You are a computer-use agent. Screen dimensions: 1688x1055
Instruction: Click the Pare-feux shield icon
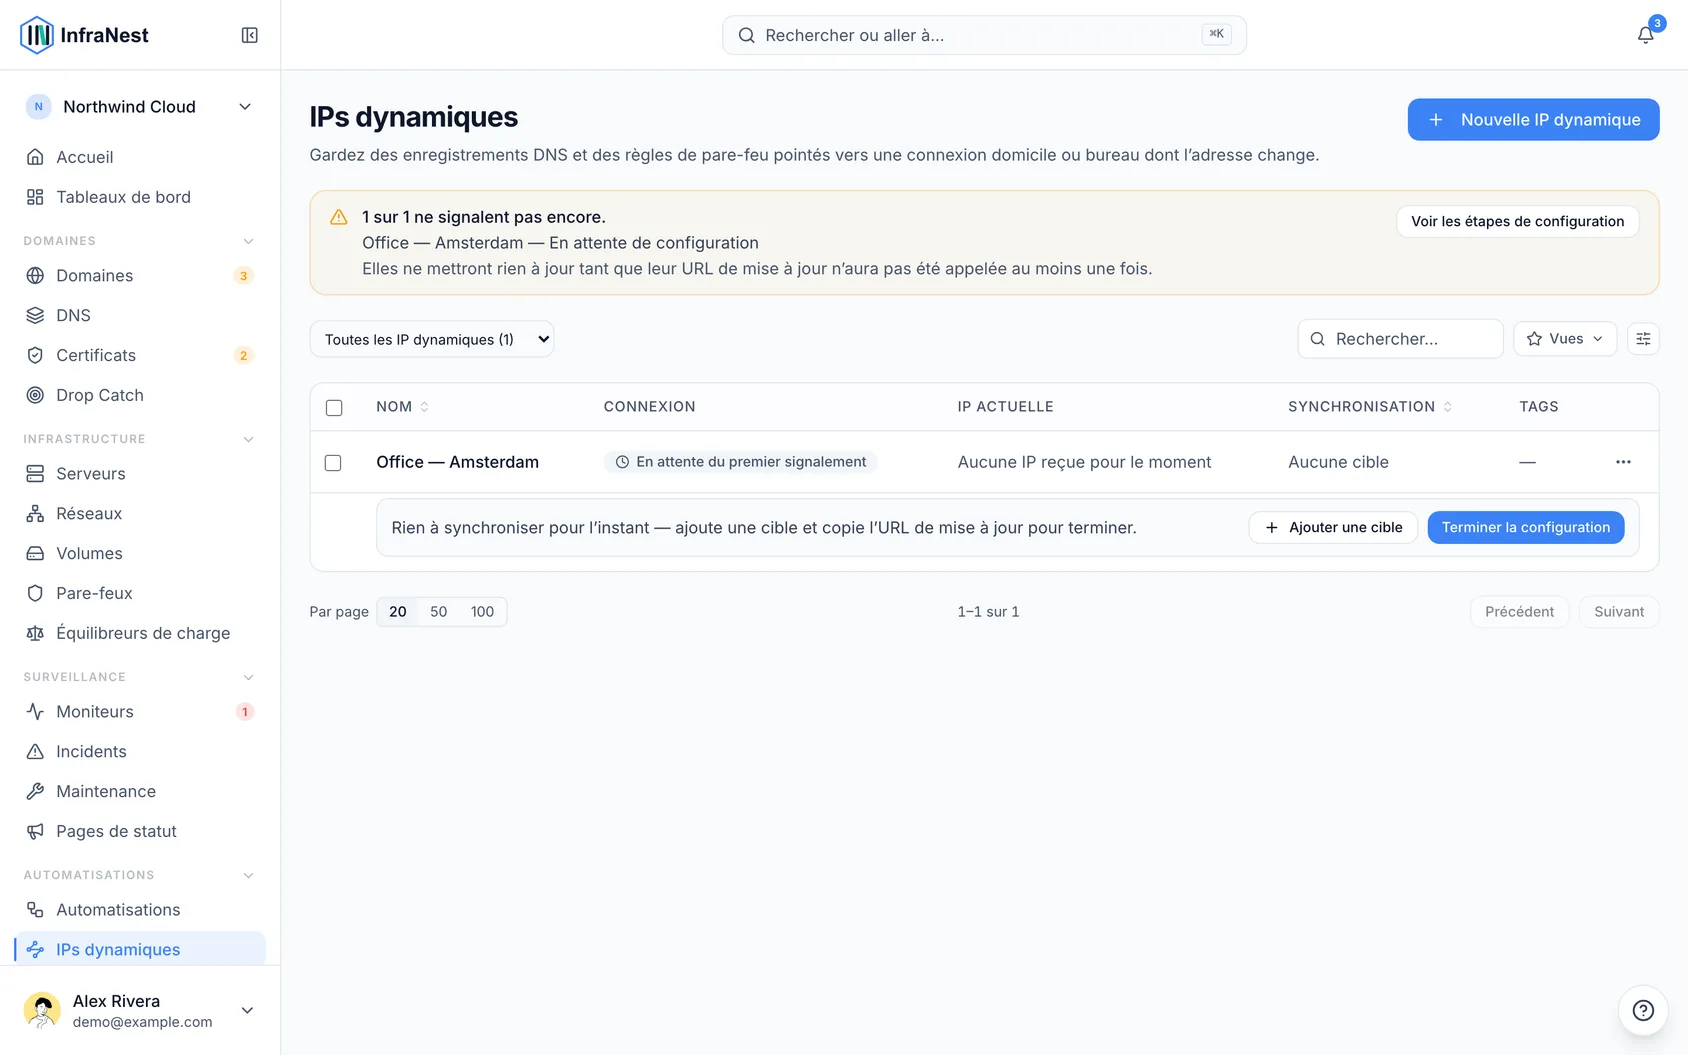tap(35, 593)
